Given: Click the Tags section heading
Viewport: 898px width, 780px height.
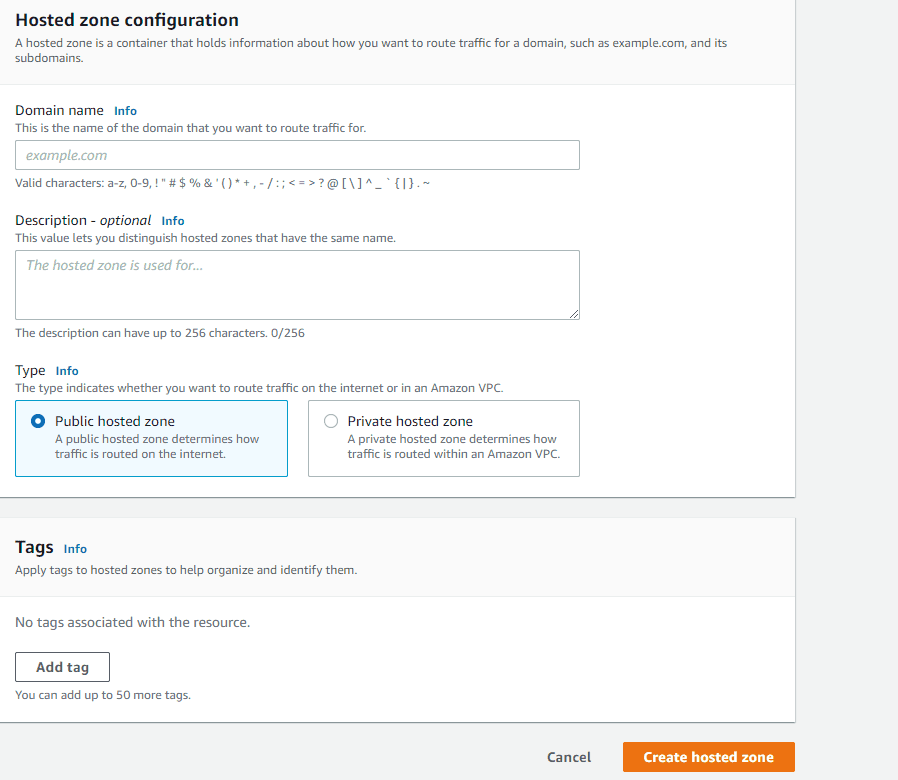Looking at the screenshot, I should 34,547.
